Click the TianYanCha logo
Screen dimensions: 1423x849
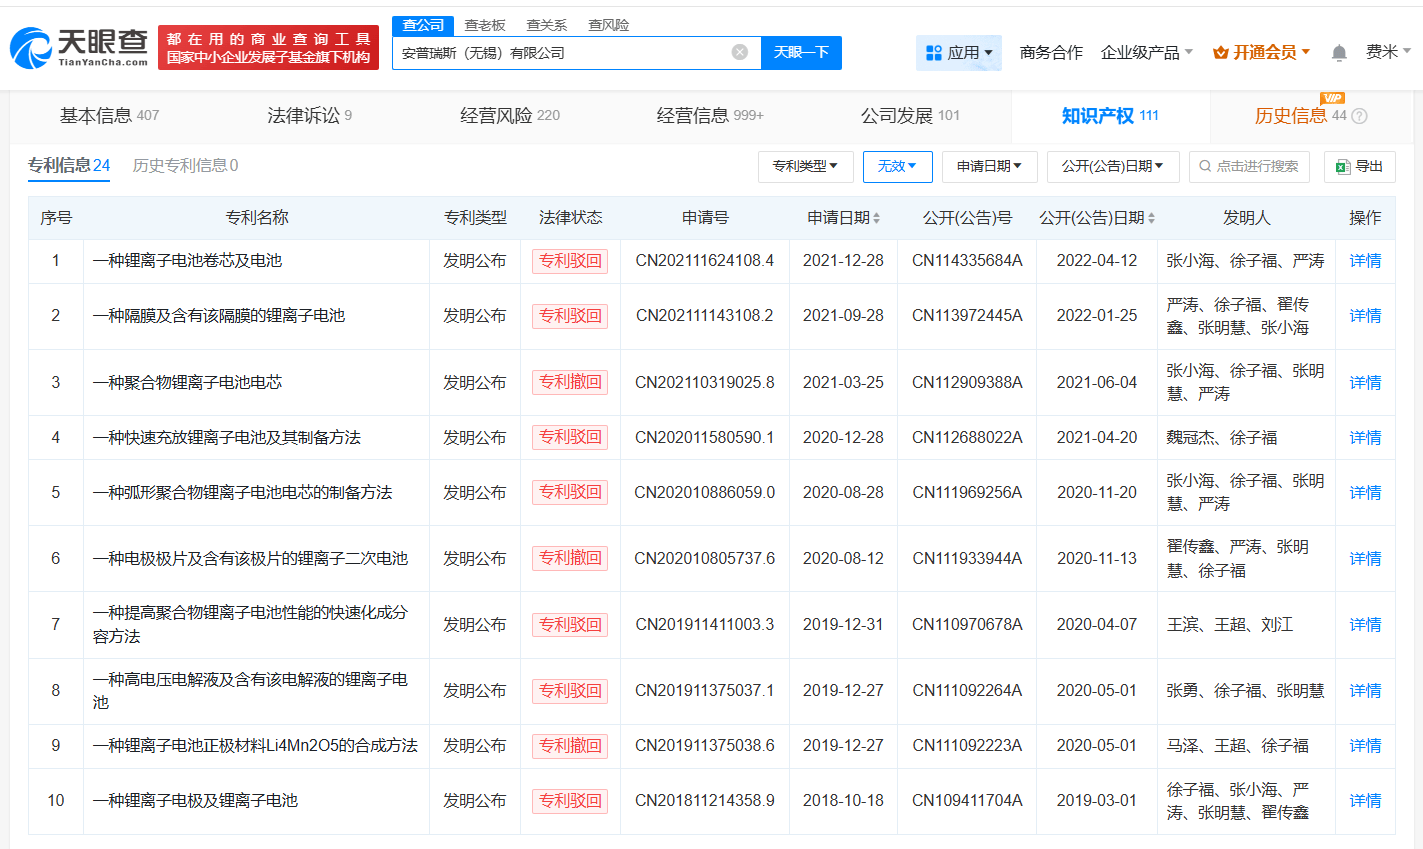[79, 47]
